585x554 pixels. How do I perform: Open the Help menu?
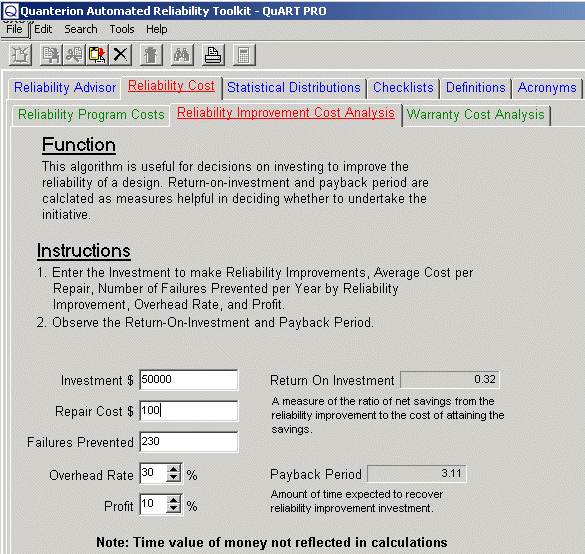click(156, 29)
